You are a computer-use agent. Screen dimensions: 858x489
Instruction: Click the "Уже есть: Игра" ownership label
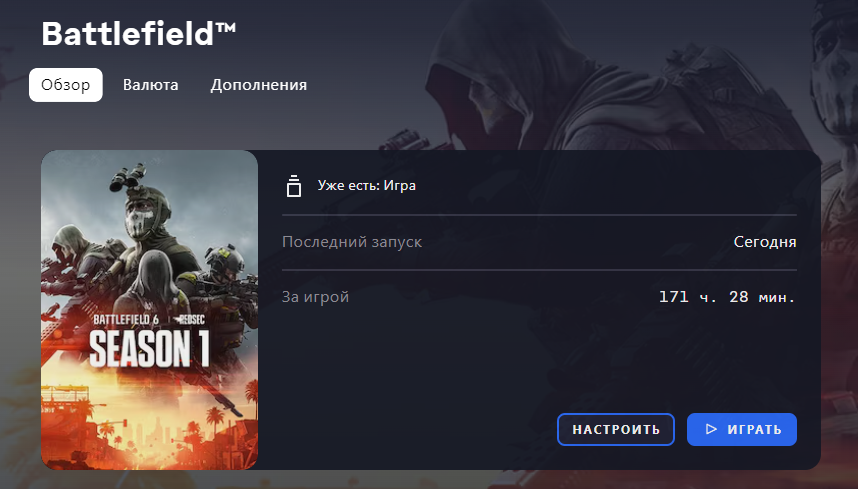(x=367, y=185)
